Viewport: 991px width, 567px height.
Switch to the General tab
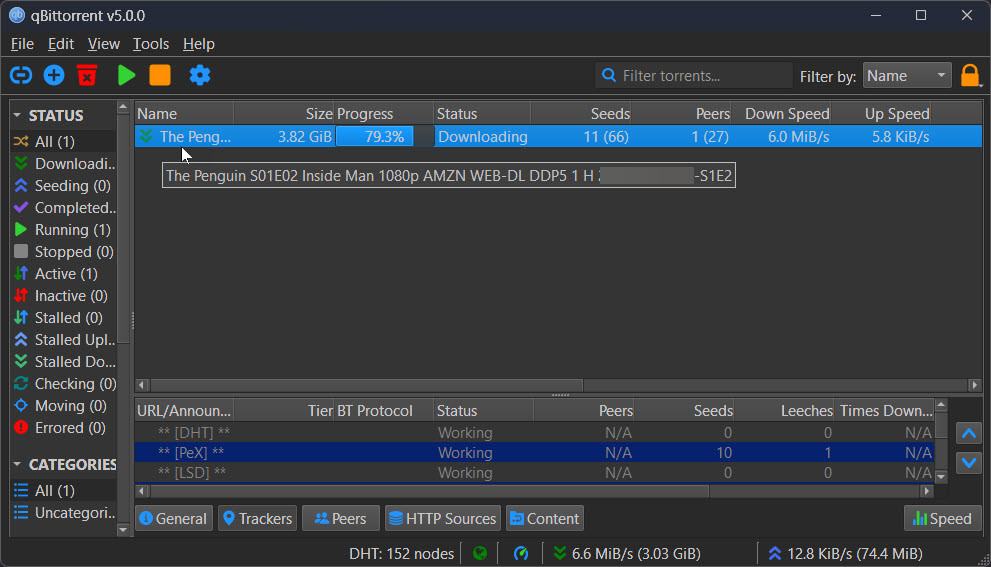[174, 518]
